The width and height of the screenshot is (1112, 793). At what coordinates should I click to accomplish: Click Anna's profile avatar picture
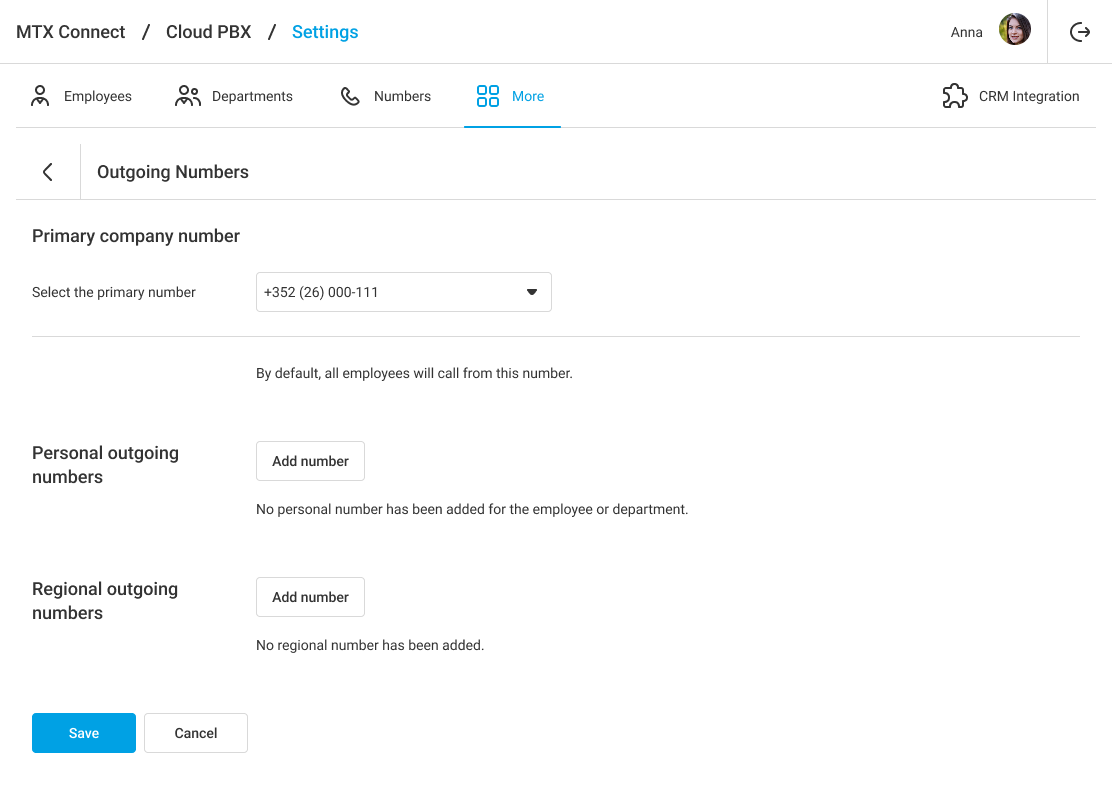coord(1014,30)
